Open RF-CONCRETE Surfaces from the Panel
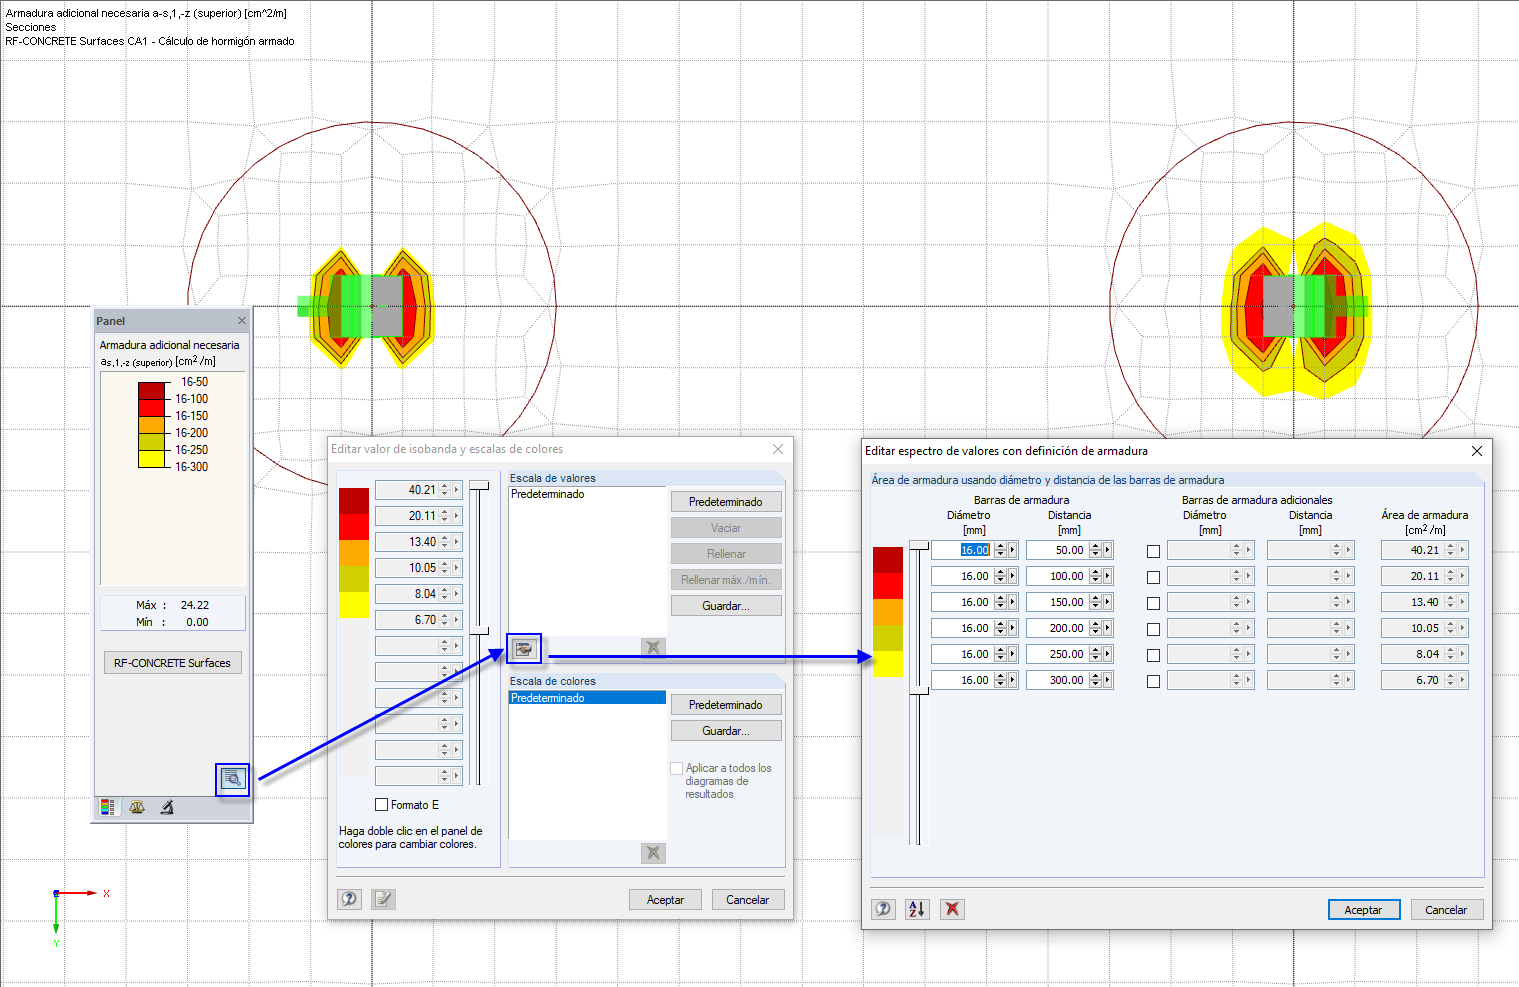This screenshot has height=987, width=1519. tap(172, 663)
